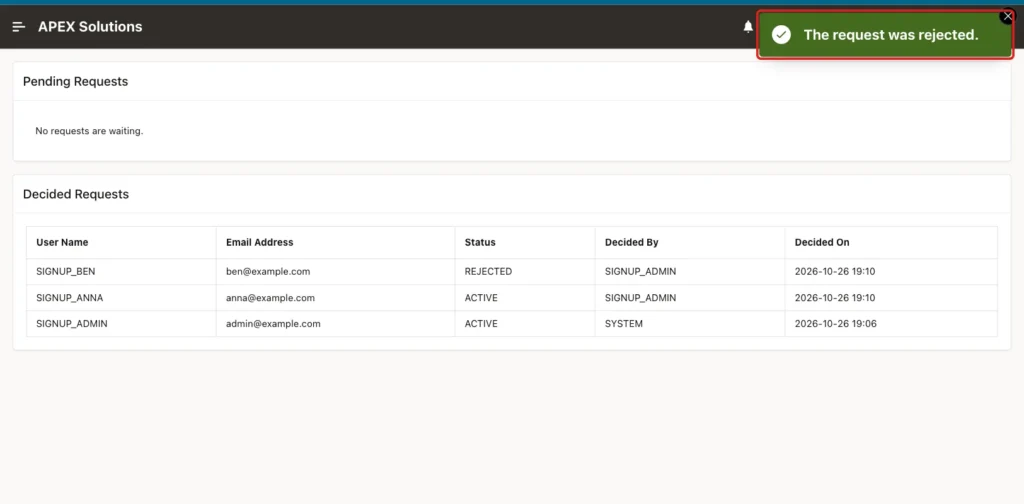Select the SIGNUP_BEN user name cell
This screenshot has width=1024, height=504.
121,272
